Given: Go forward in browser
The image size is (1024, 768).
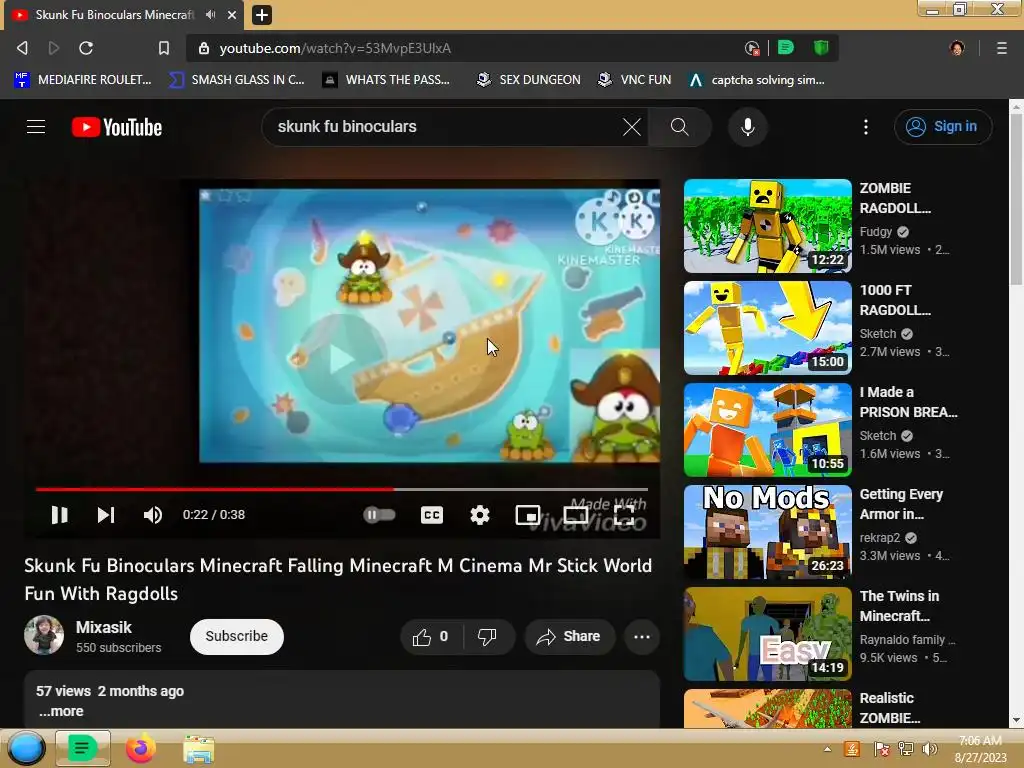Looking at the screenshot, I should (x=54, y=48).
